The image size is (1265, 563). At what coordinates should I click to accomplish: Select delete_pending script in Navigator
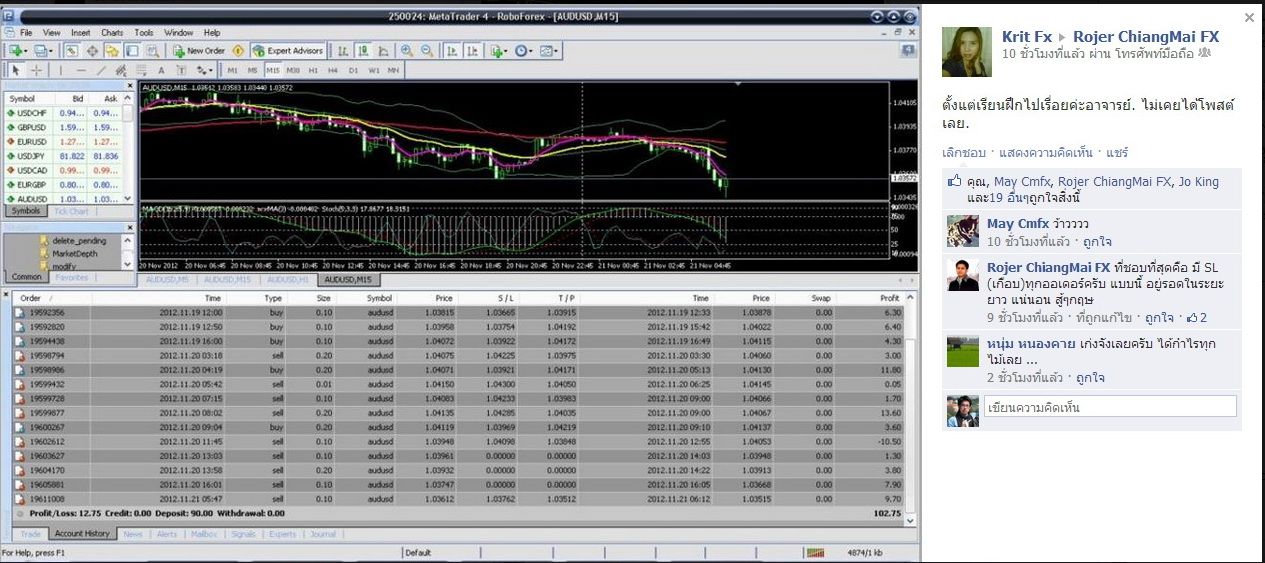click(77, 241)
